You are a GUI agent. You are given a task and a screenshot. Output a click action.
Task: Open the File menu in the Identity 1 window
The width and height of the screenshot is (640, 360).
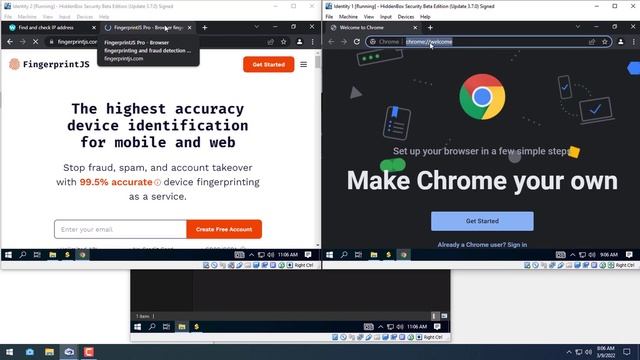329,17
